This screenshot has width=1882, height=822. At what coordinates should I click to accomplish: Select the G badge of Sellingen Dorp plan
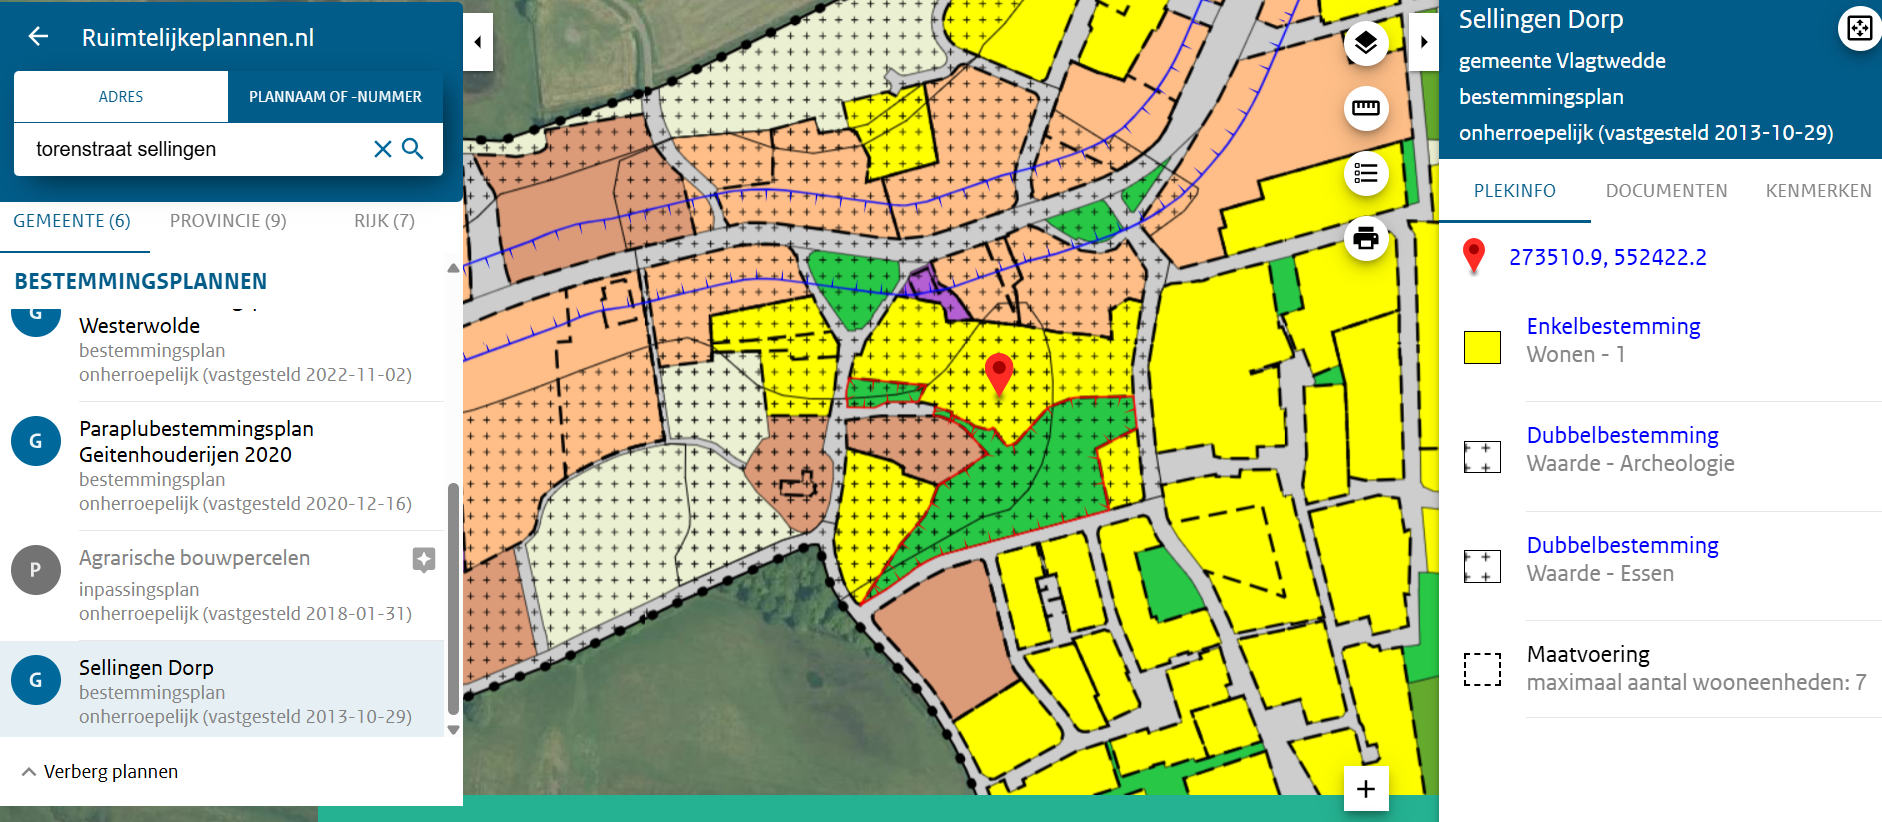36,680
